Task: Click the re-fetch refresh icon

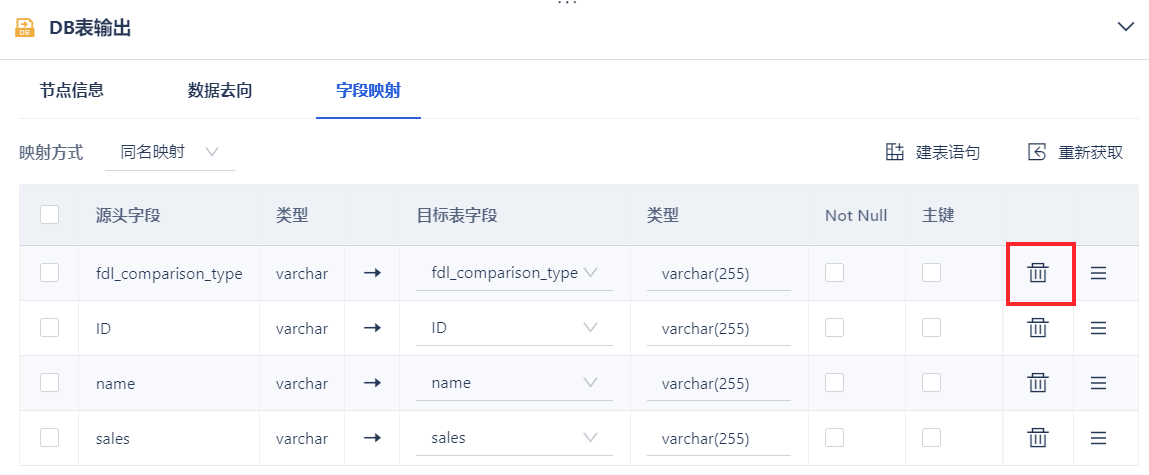Action: click(1037, 152)
